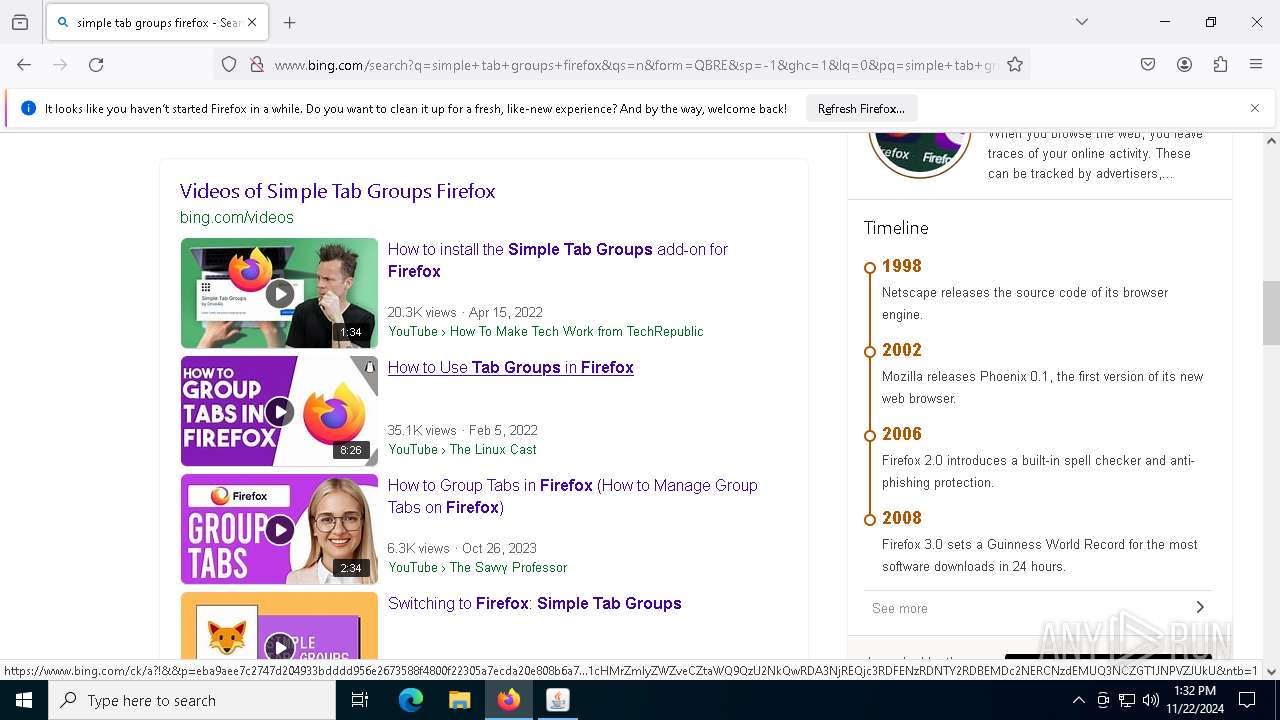1280x720 pixels.
Task: Open Switching to Firefox: Simple Tab Groups link
Action: (x=535, y=603)
